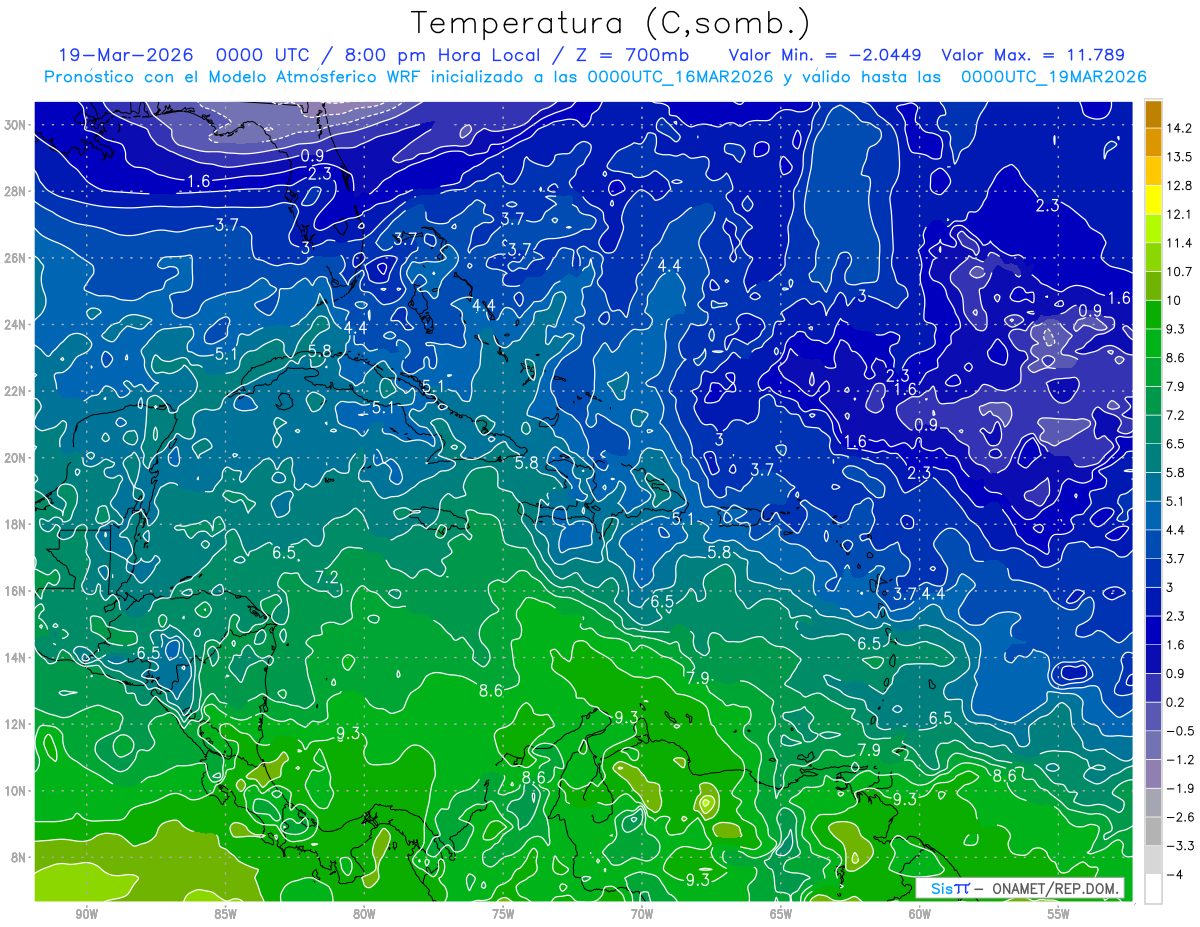Screen dimensions: 1200x927
Task: Click the '-1.2' value on the colorbar scale
Action: pyautogui.click(x=1180, y=760)
